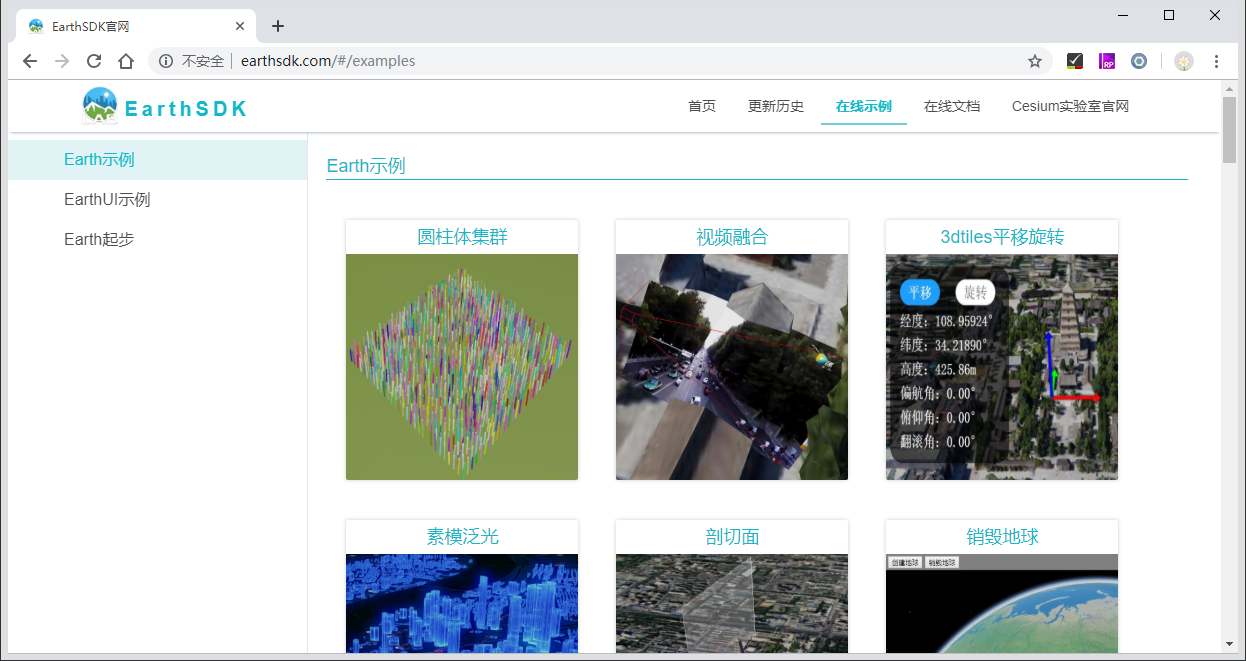Click the 视频融合 aerial preview image
The image size is (1246, 661).
point(732,367)
